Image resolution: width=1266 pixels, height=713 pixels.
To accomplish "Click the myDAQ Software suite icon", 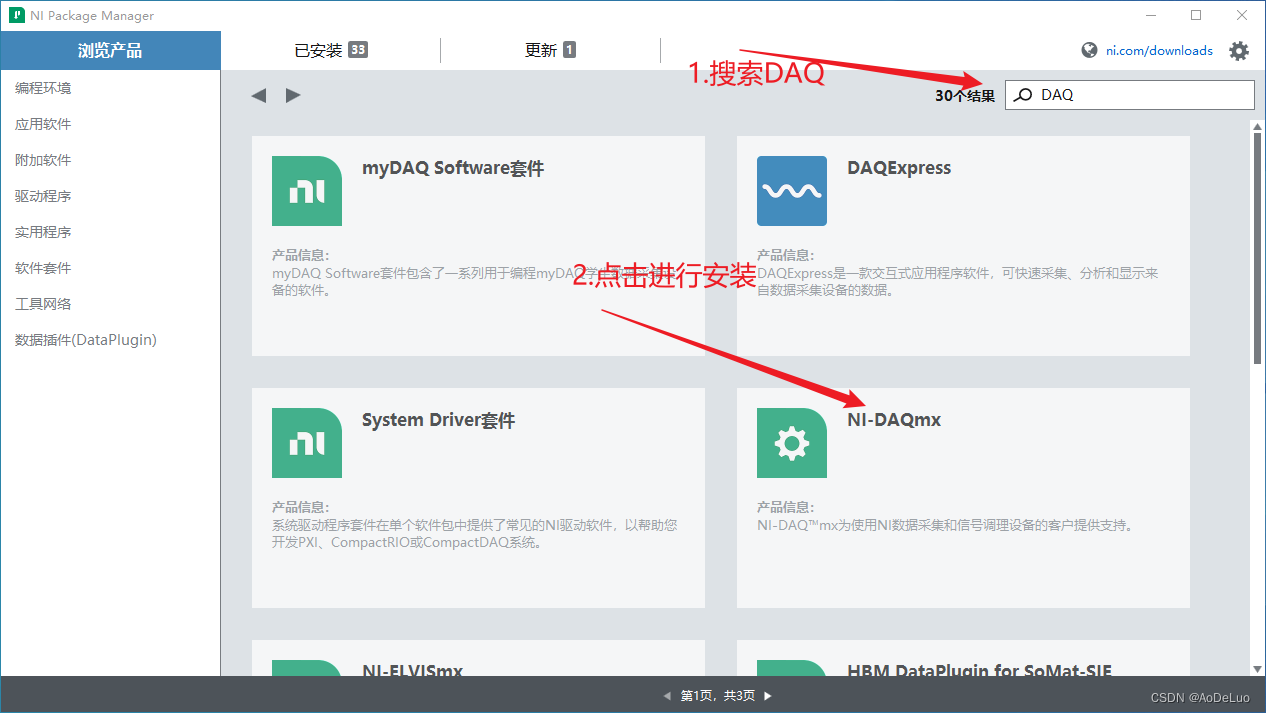I will click(x=307, y=191).
